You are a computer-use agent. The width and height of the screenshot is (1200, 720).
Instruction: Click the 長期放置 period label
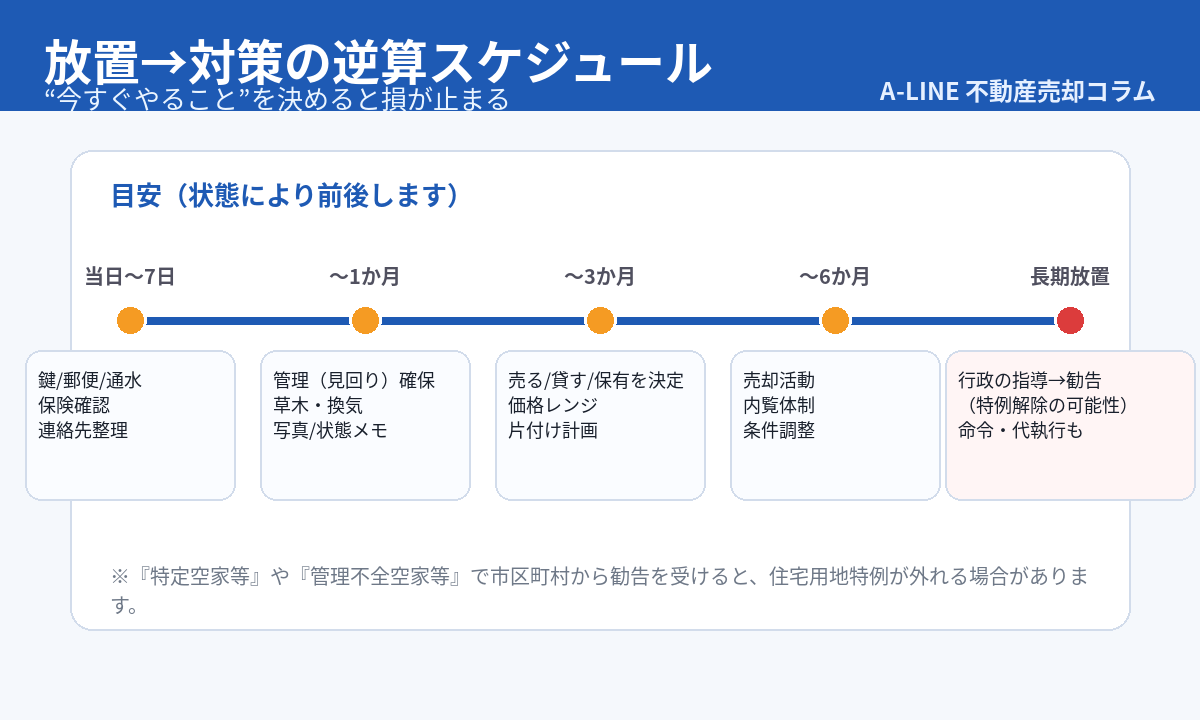pos(1070,277)
